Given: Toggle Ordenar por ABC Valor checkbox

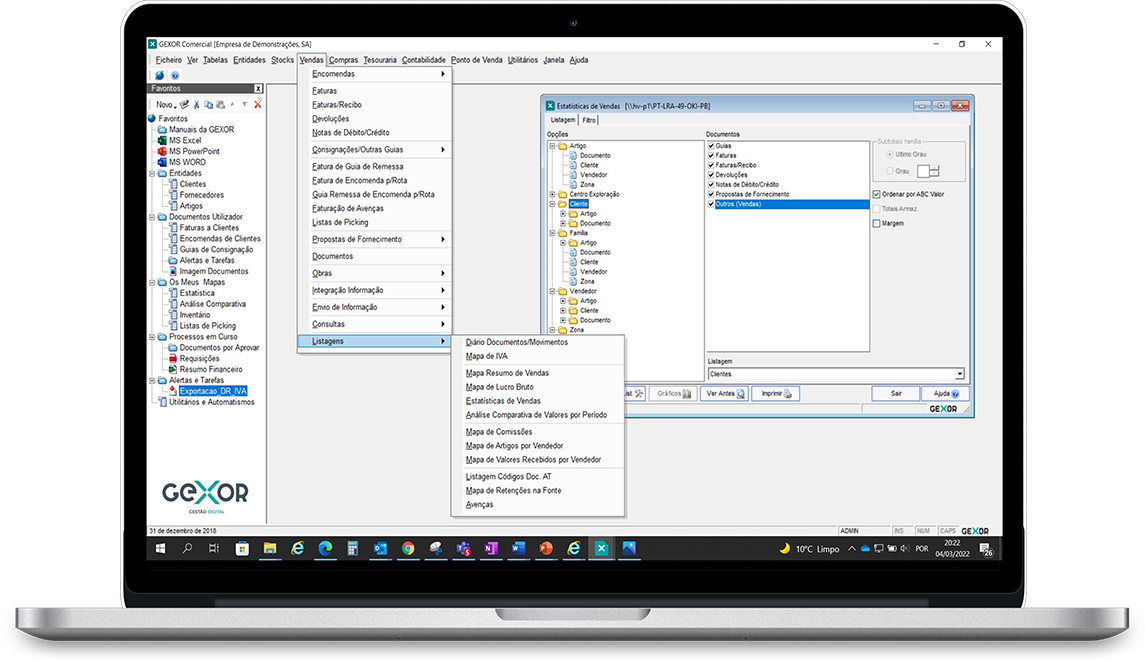Looking at the screenshot, I should point(876,194).
